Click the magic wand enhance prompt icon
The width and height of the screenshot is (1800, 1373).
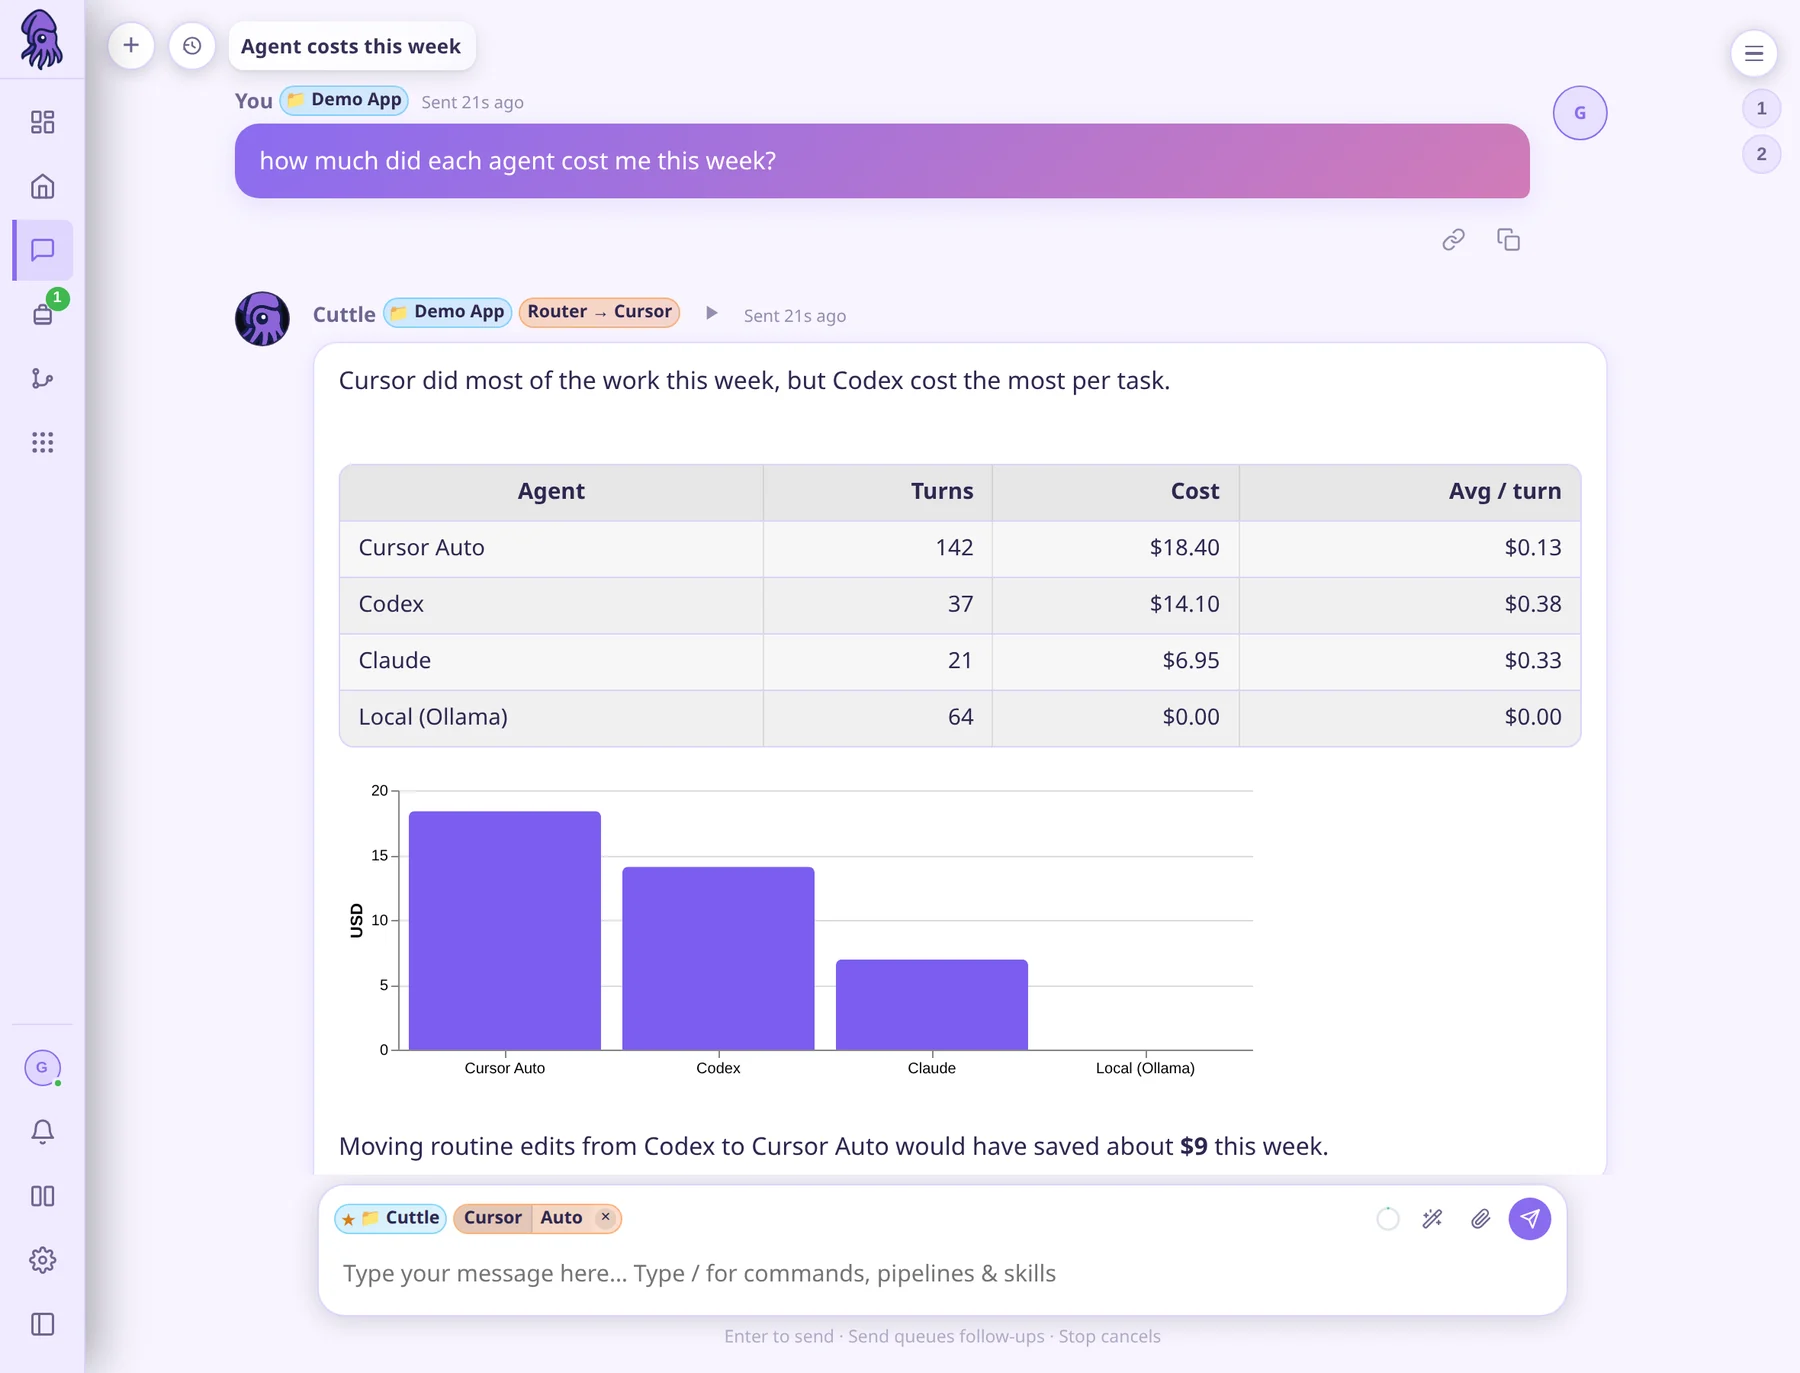pyautogui.click(x=1432, y=1218)
